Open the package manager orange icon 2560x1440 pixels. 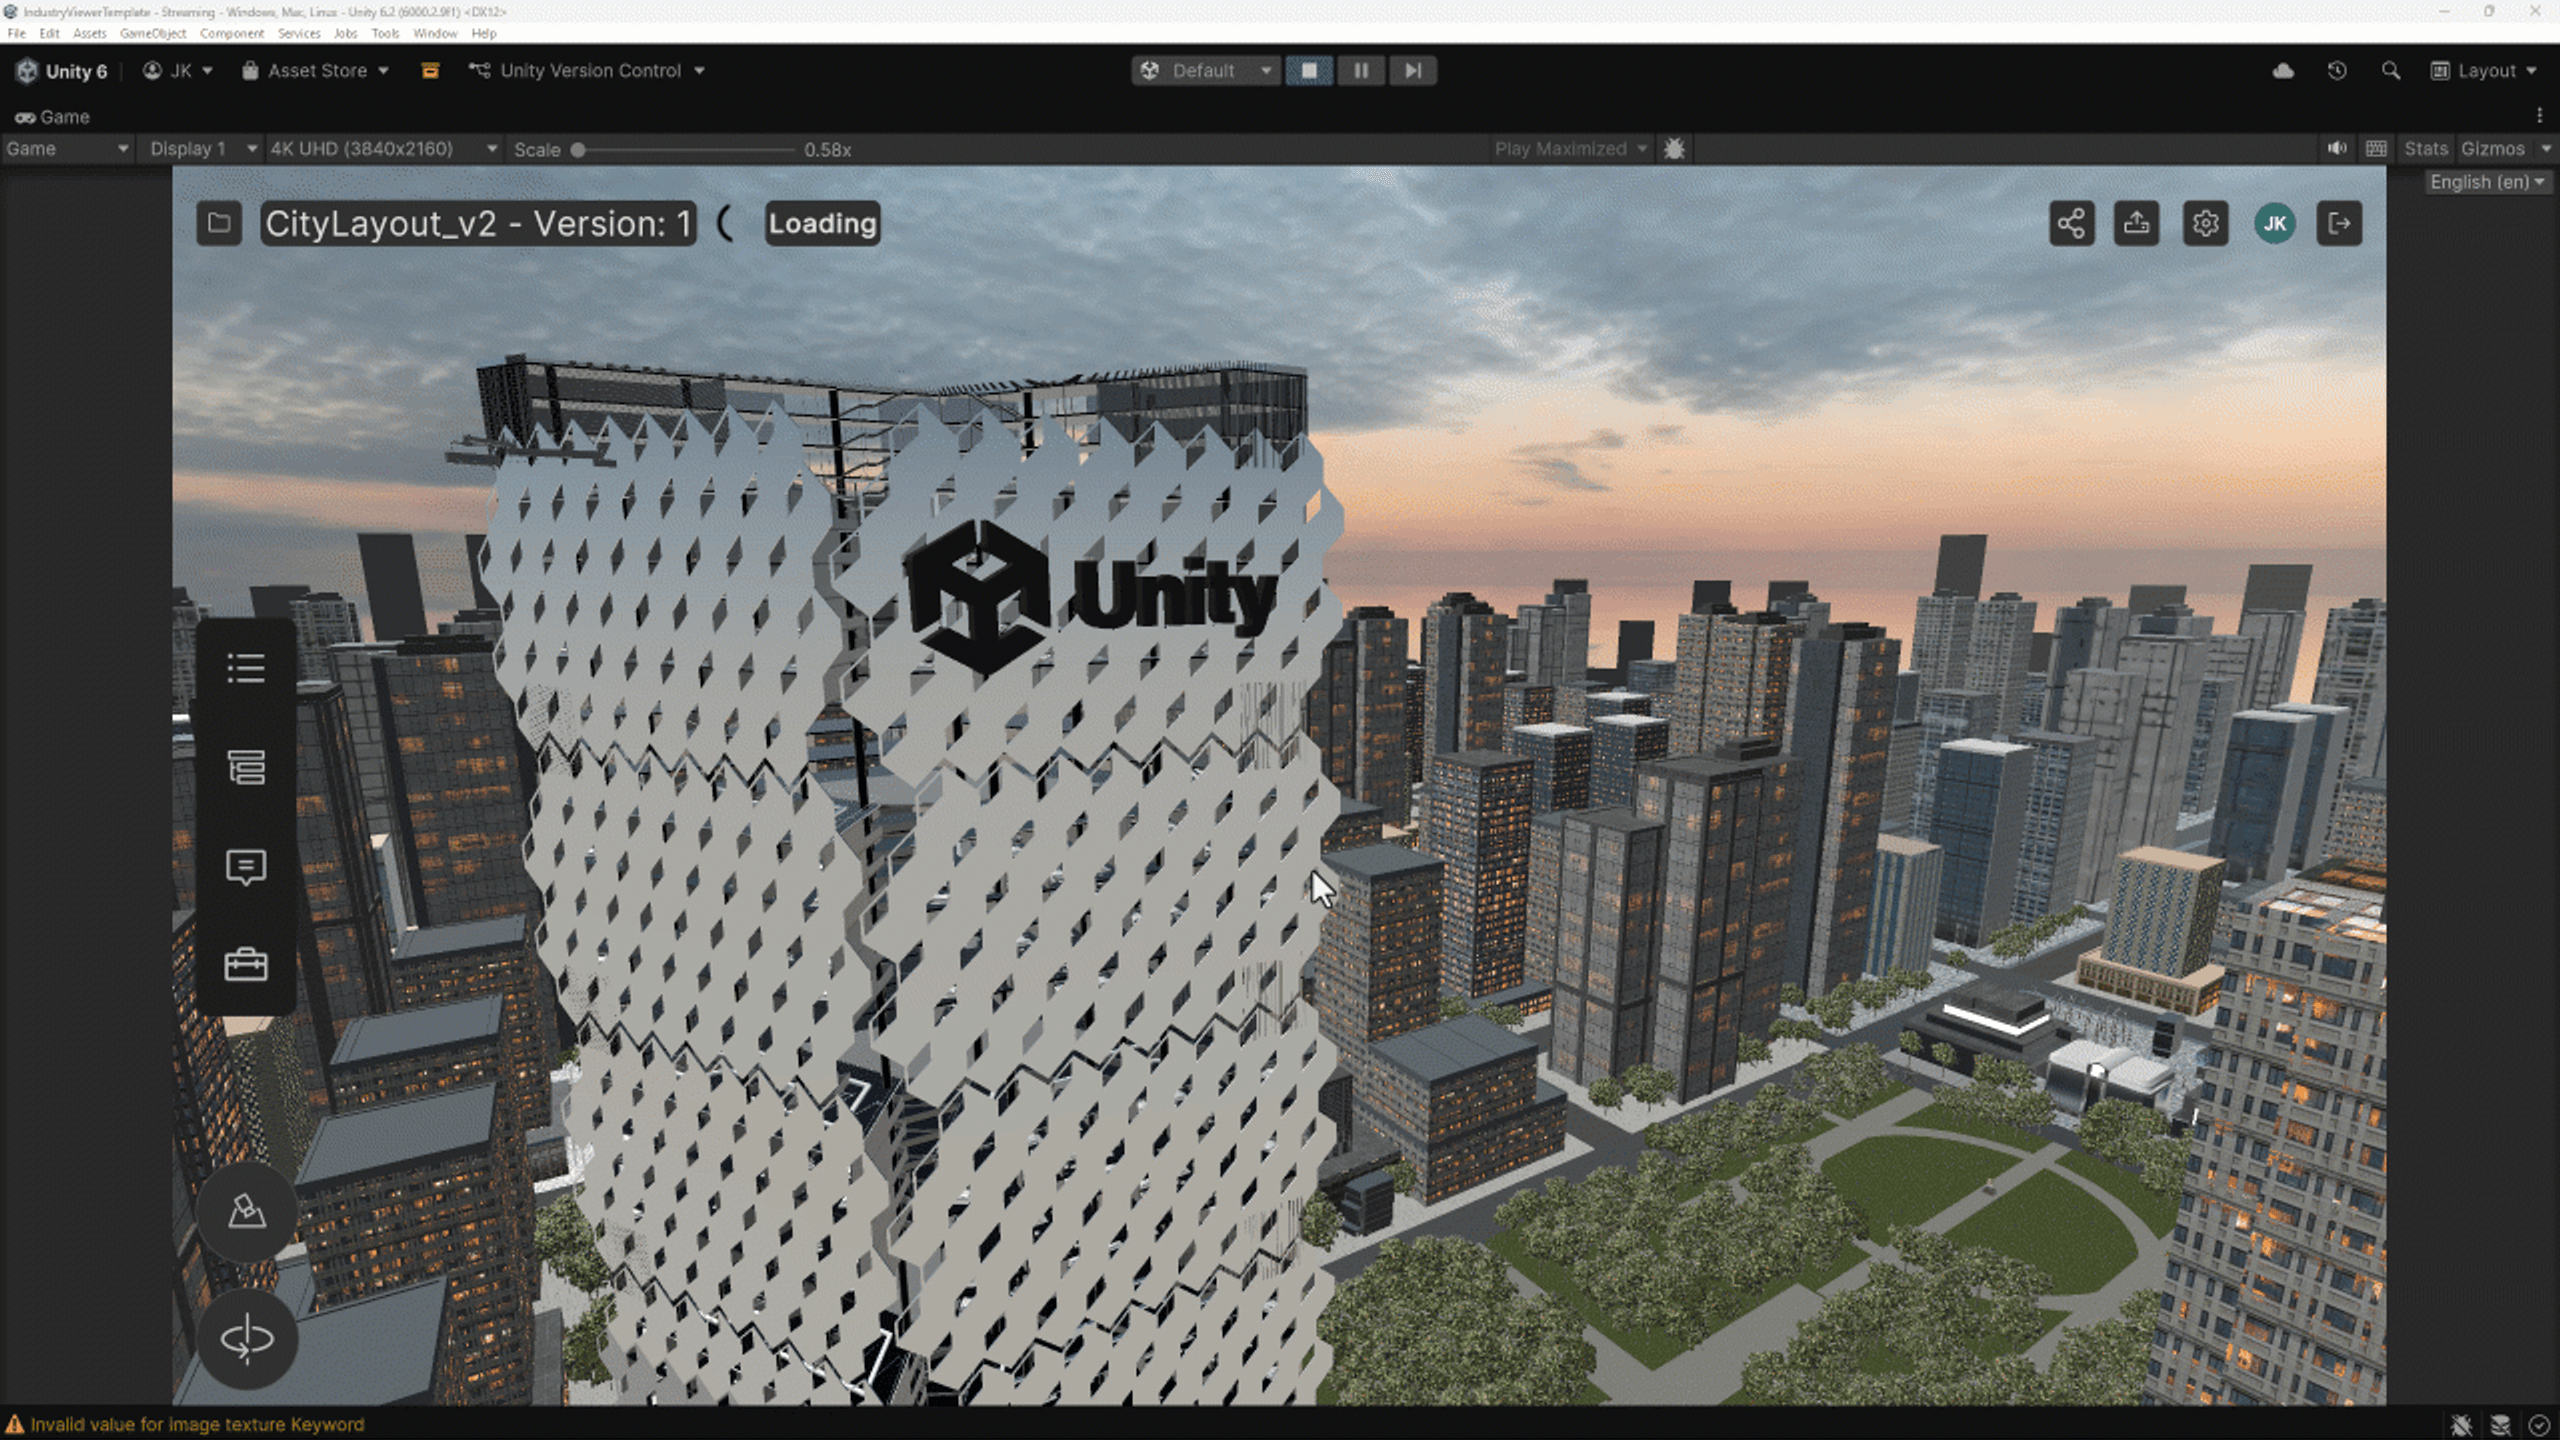(430, 71)
